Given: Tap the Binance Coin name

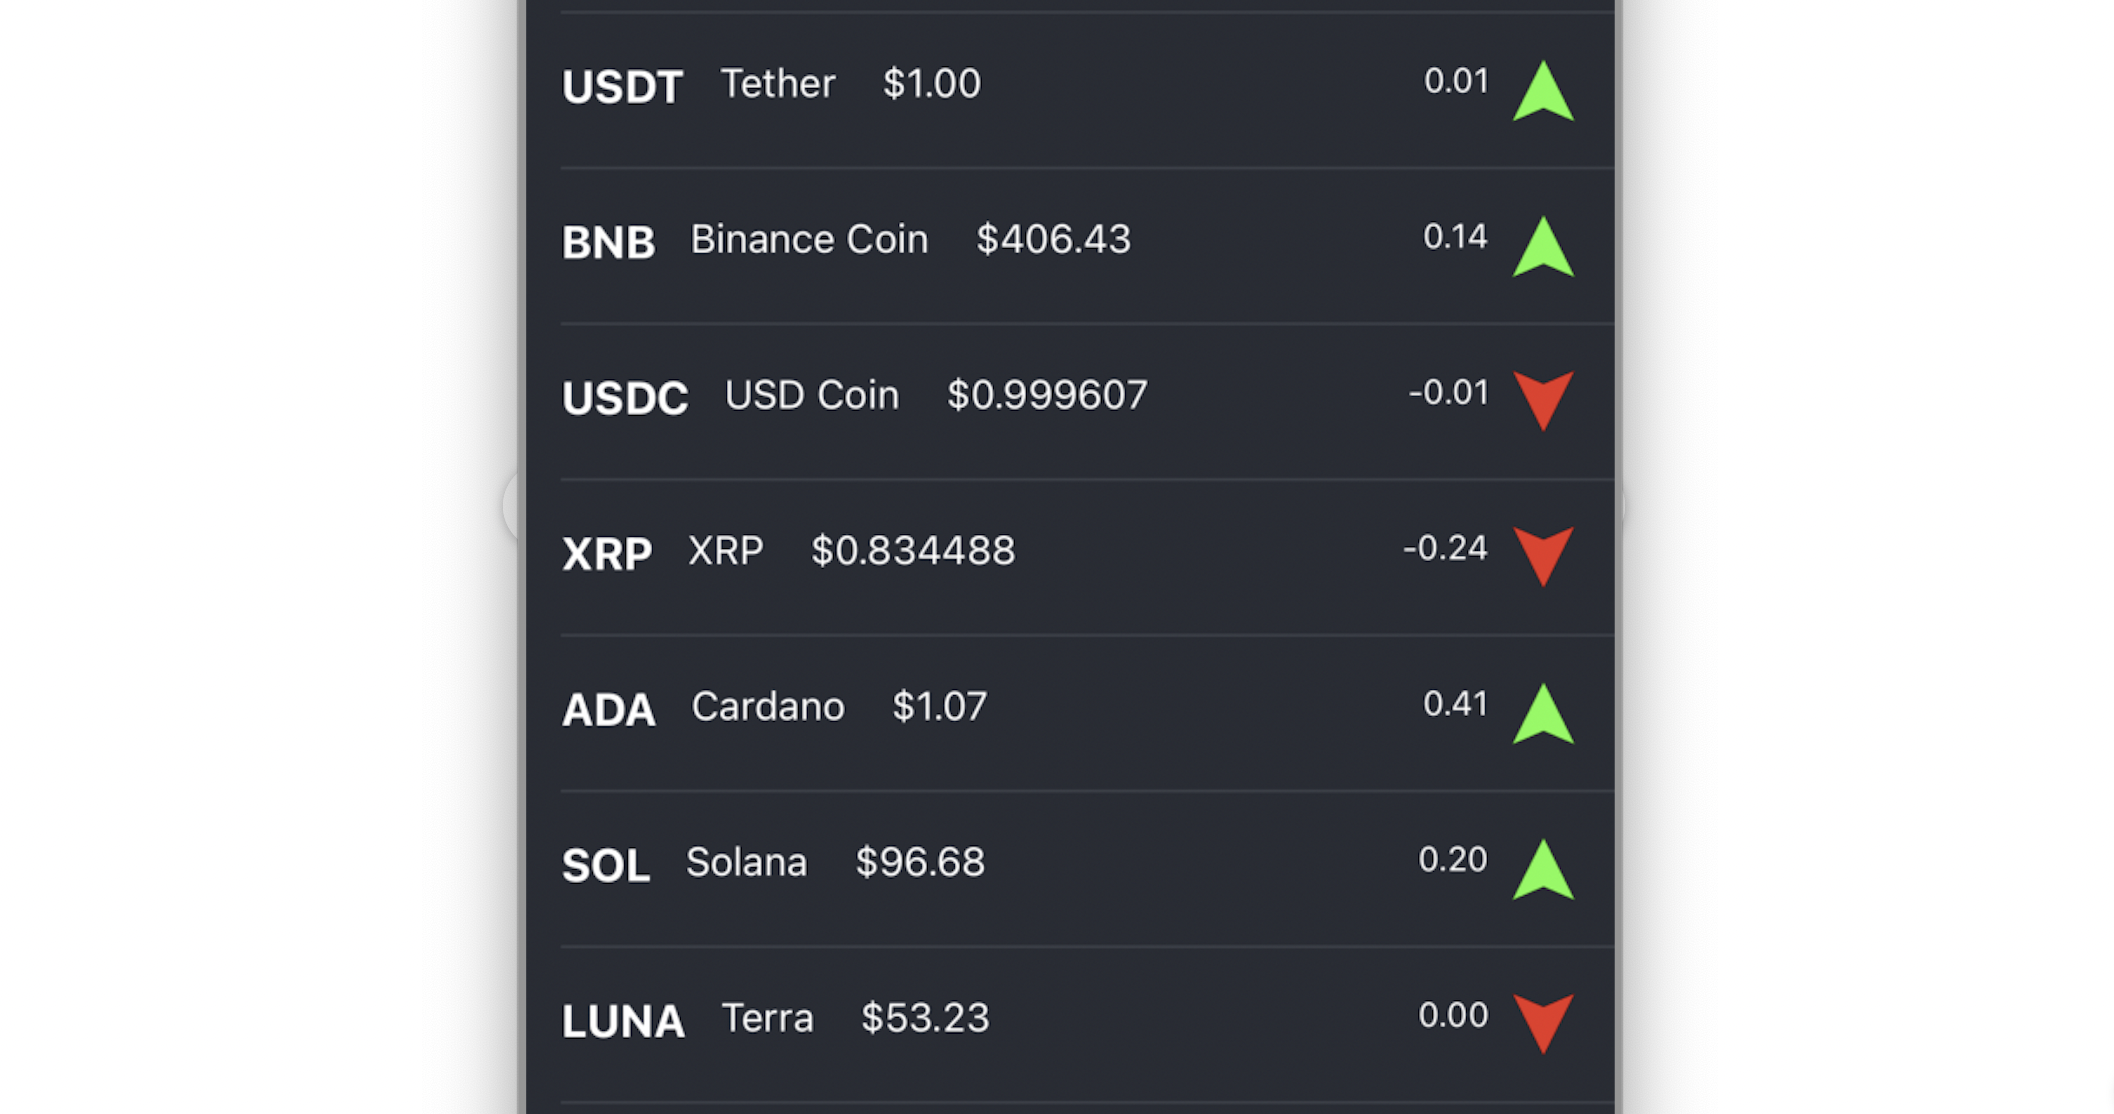Looking at the screenshot, I should [809, 240].
